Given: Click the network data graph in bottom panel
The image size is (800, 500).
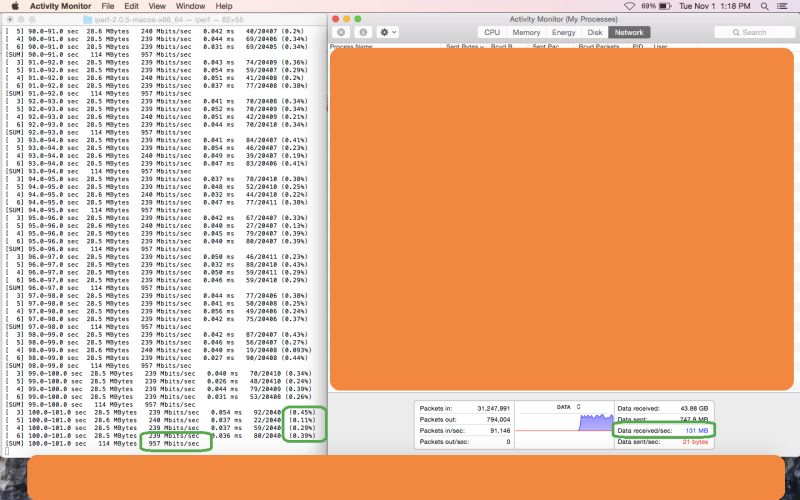Looking at the screenshot, I should click(564, 425).
